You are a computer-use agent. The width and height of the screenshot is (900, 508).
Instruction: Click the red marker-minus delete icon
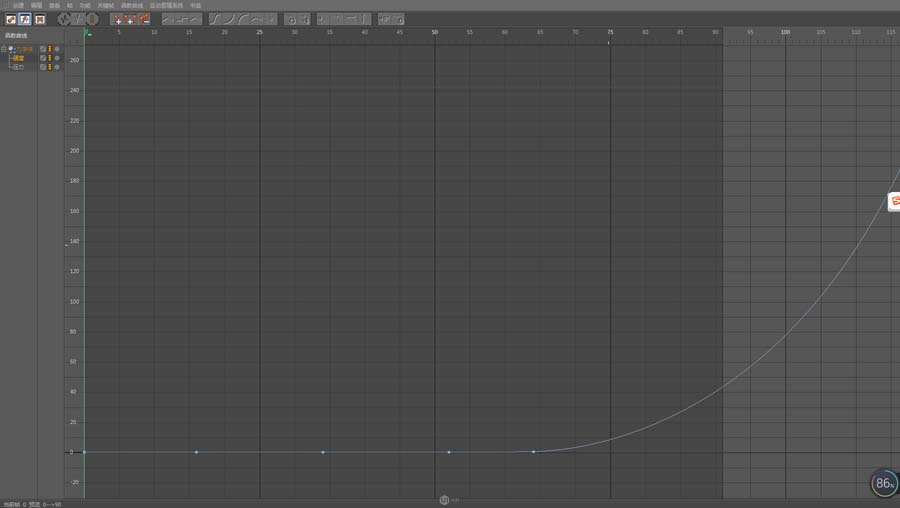(144, 19)
